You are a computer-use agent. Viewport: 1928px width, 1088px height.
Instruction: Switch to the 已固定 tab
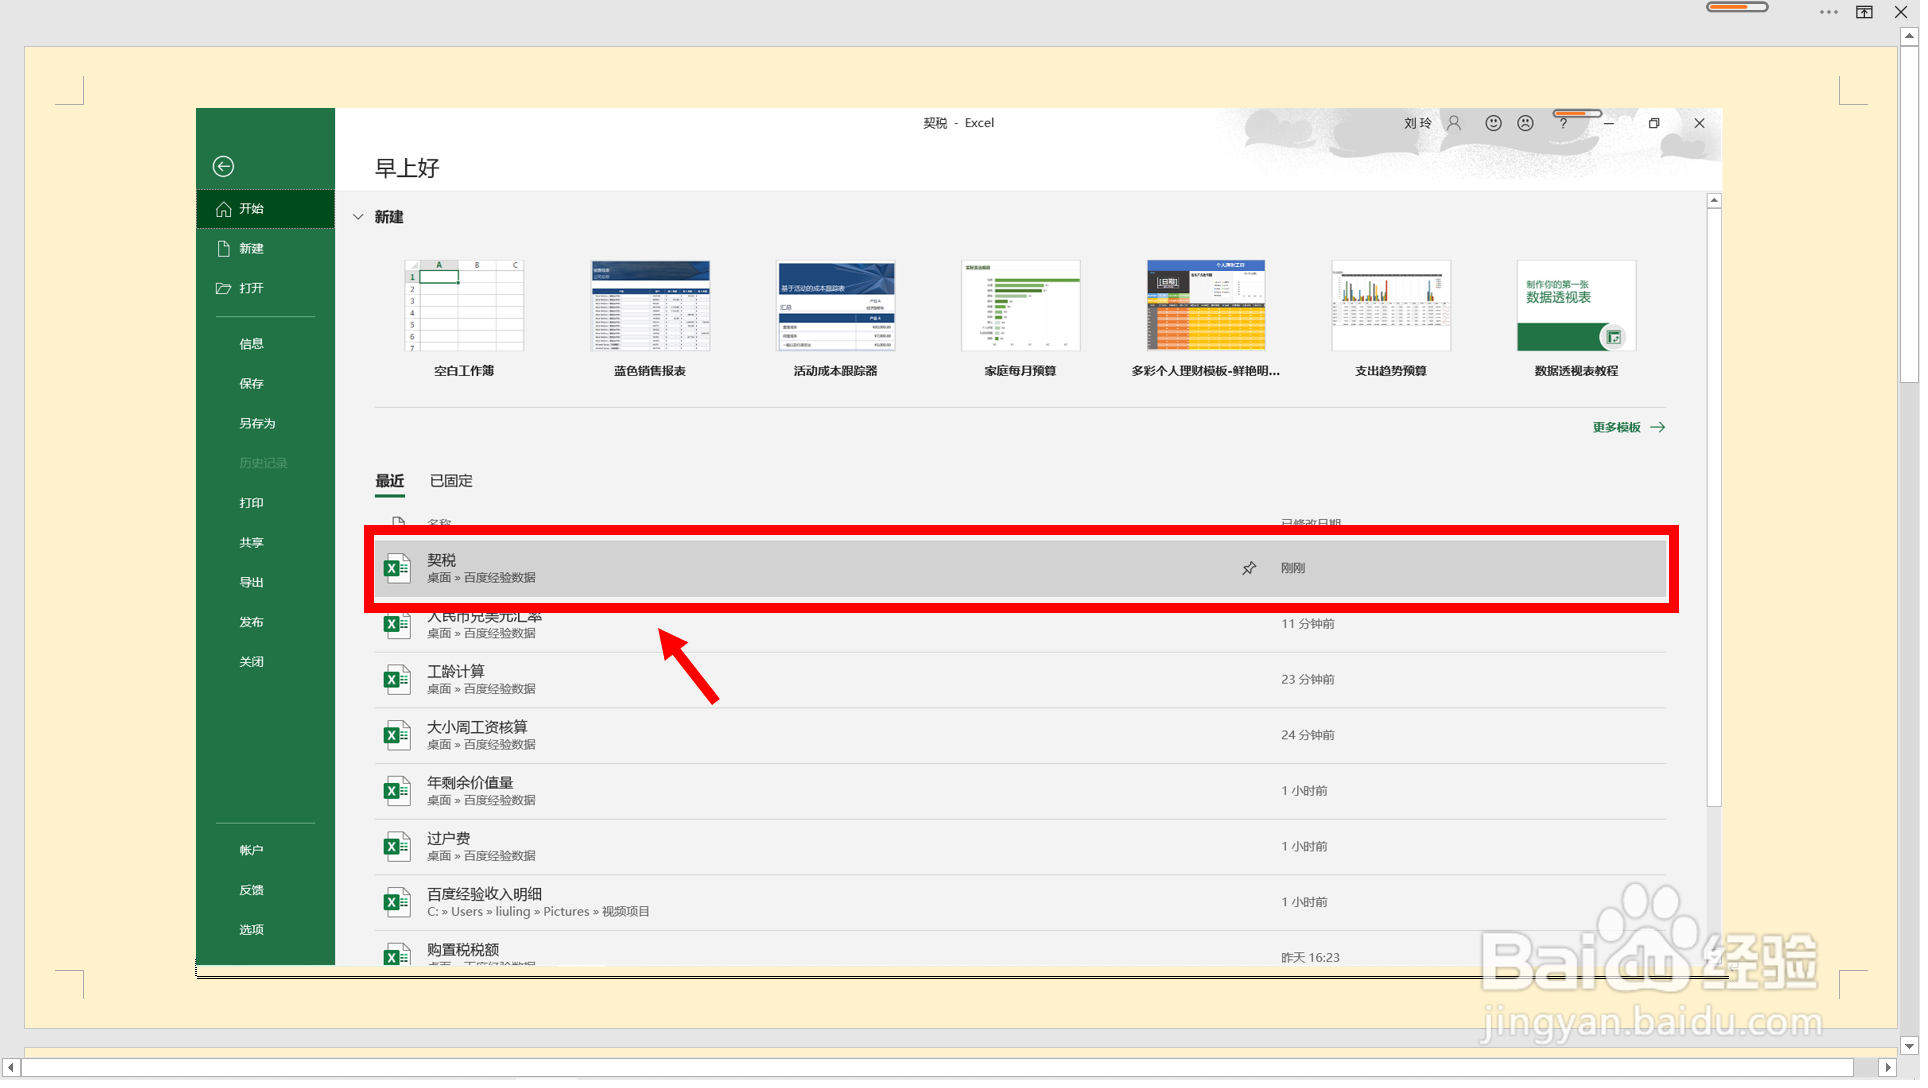coord(453,483)
